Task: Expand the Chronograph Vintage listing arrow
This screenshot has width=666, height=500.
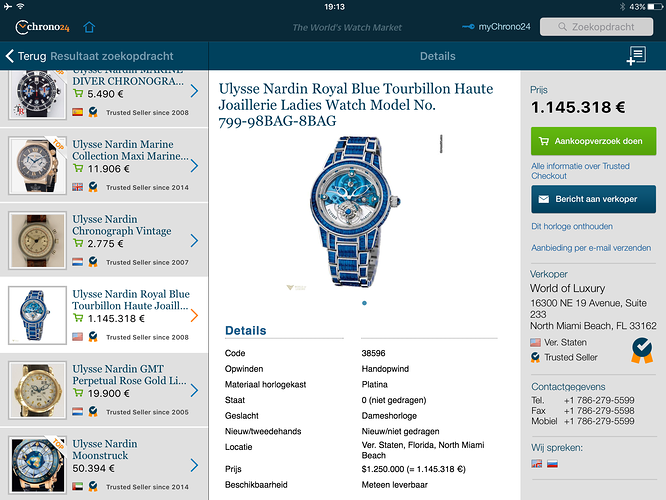Action: click(x=194, y=240)
